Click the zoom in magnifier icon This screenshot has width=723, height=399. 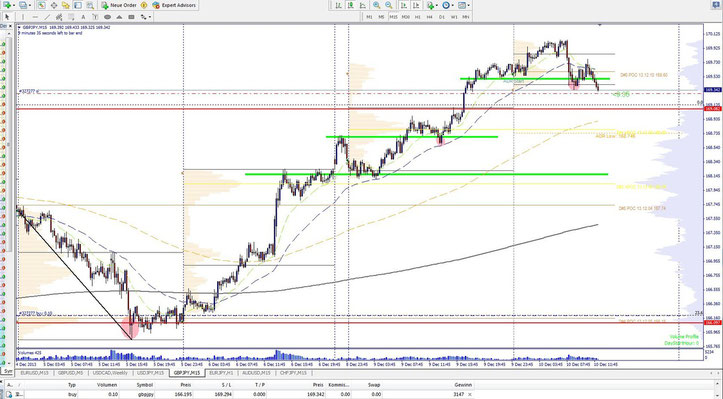377,5
